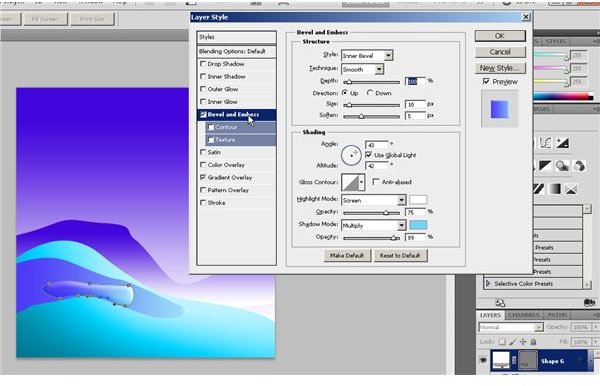Select the Down direction radio button
This screenshot has width=600, height=386.
point(370,93)
